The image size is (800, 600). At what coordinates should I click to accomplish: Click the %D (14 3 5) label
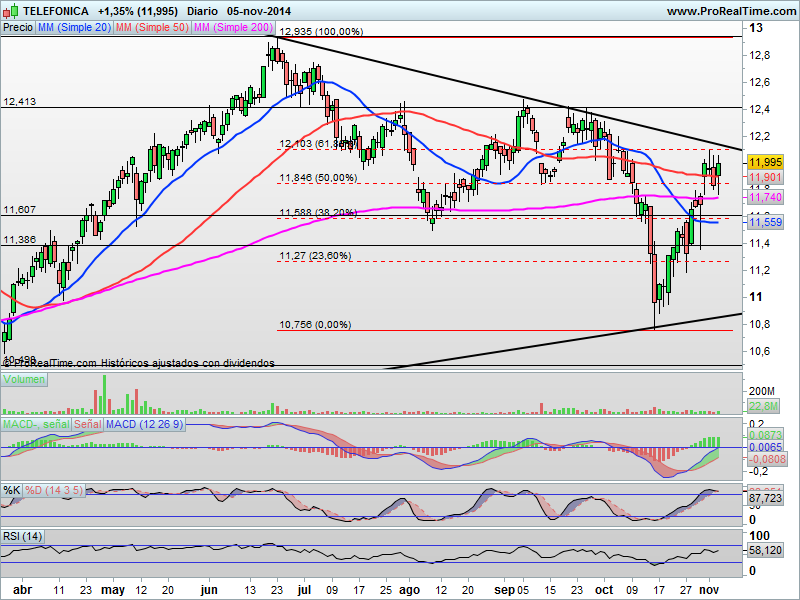[x=54, y=490]
